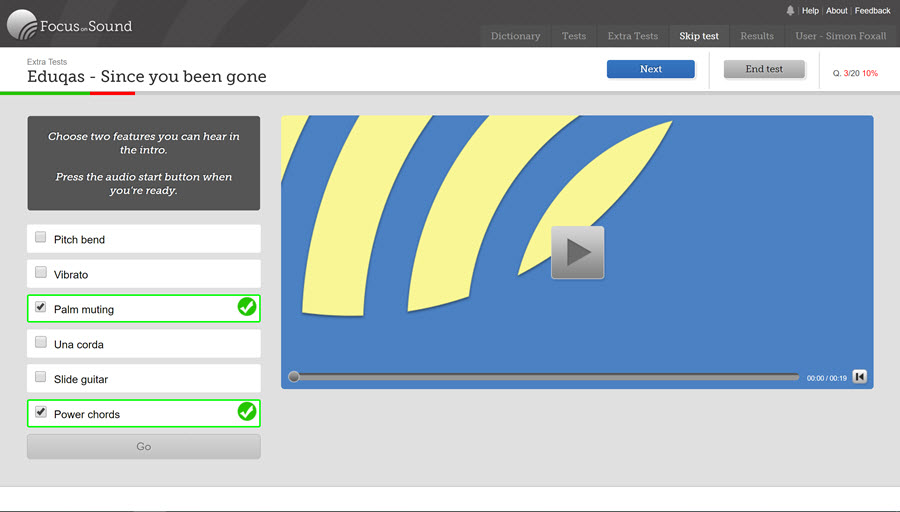Click the Eduqas - Since you been gone title
Viewport: 900px width, 512px height.
147,76
